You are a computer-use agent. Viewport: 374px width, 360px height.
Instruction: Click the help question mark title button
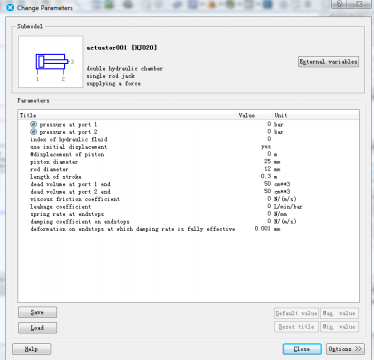coord(339,4)
